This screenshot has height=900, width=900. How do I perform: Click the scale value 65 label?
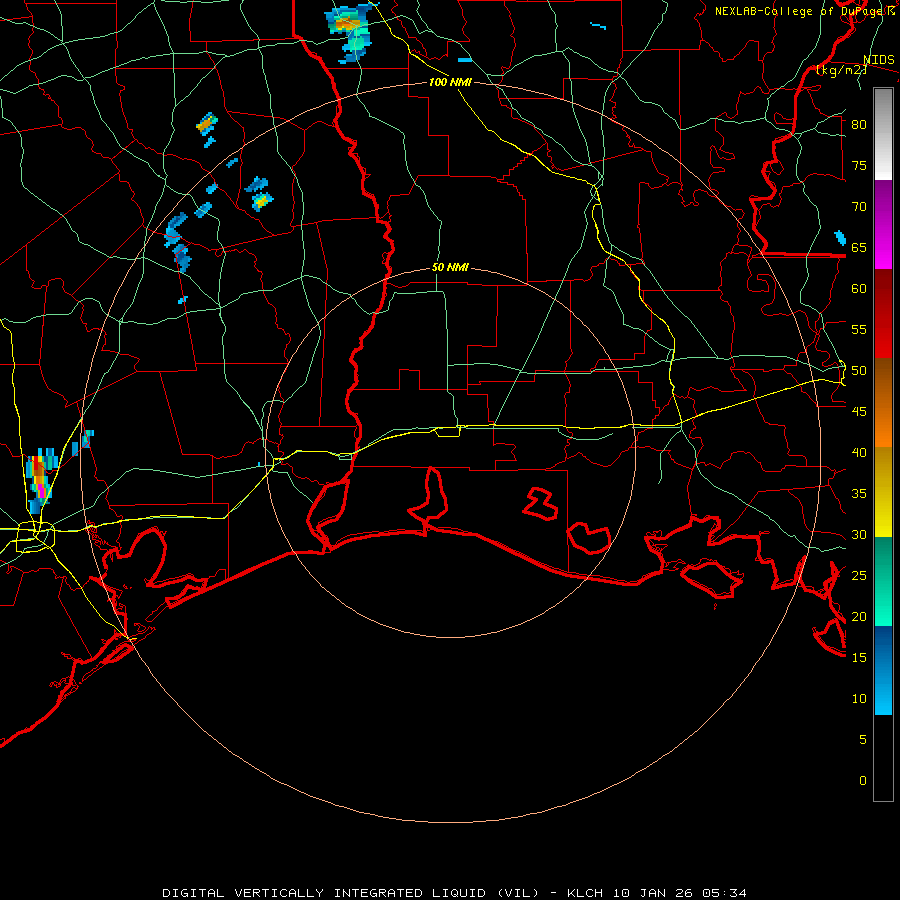859,248
